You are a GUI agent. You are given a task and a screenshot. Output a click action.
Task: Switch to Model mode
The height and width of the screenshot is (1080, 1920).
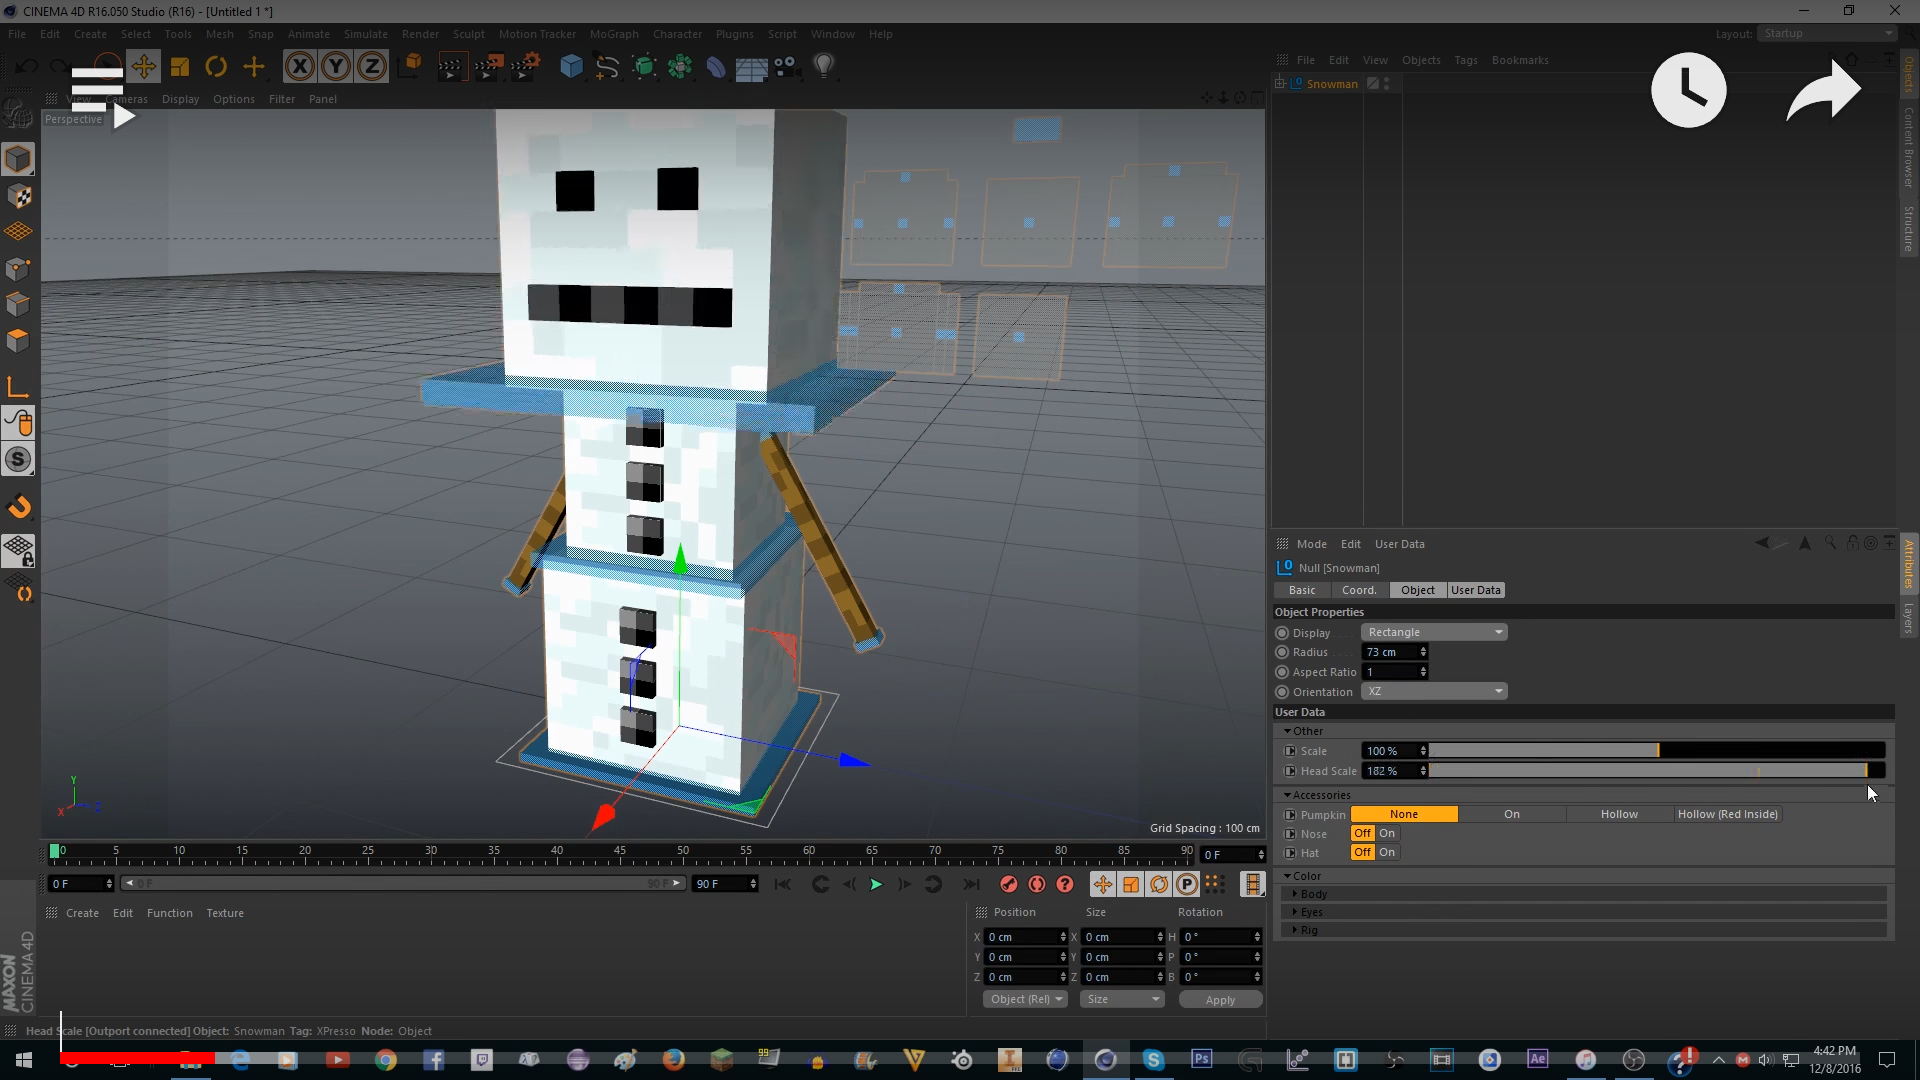pyautogui.click(x=18, y=159)
